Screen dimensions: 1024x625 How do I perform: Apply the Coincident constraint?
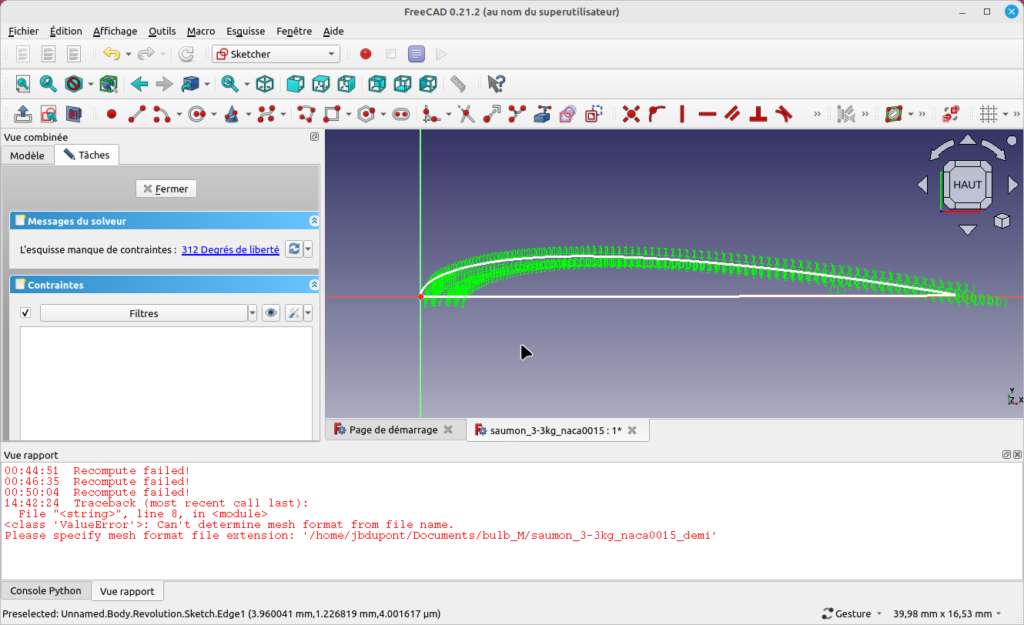point(631,114)
